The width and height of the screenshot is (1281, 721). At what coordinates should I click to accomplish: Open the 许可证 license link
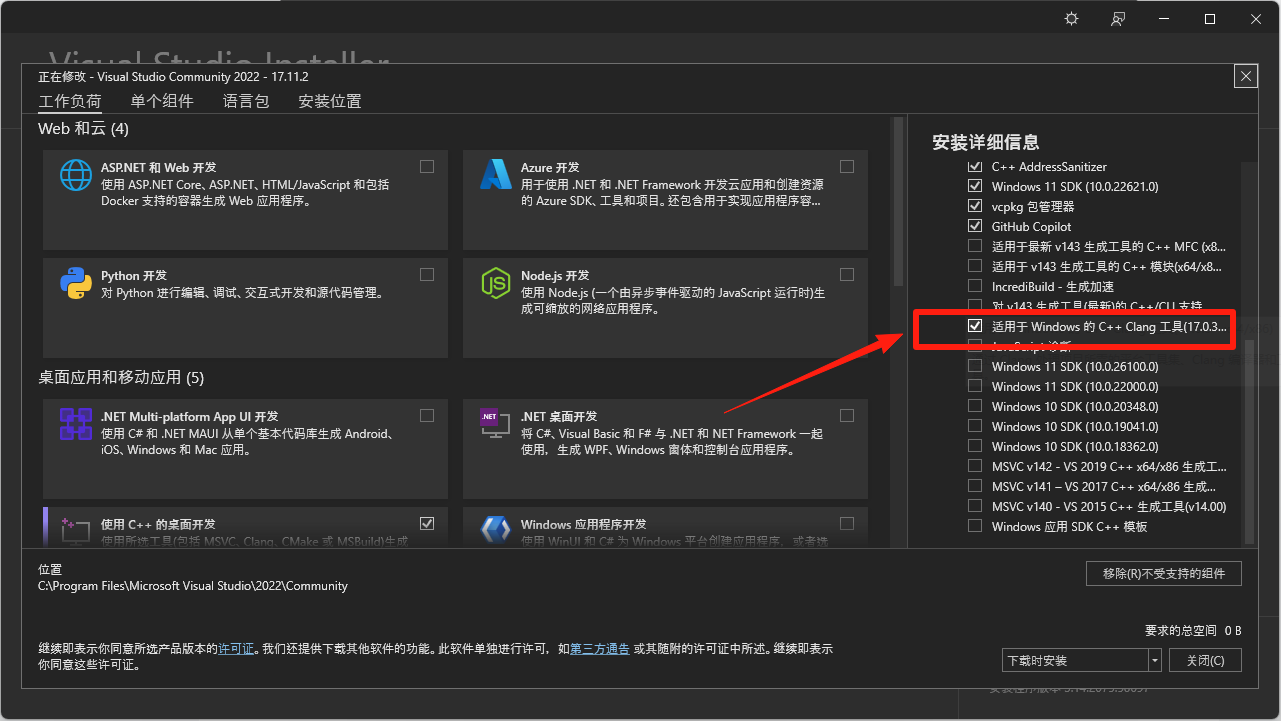[x=237, y=649]
